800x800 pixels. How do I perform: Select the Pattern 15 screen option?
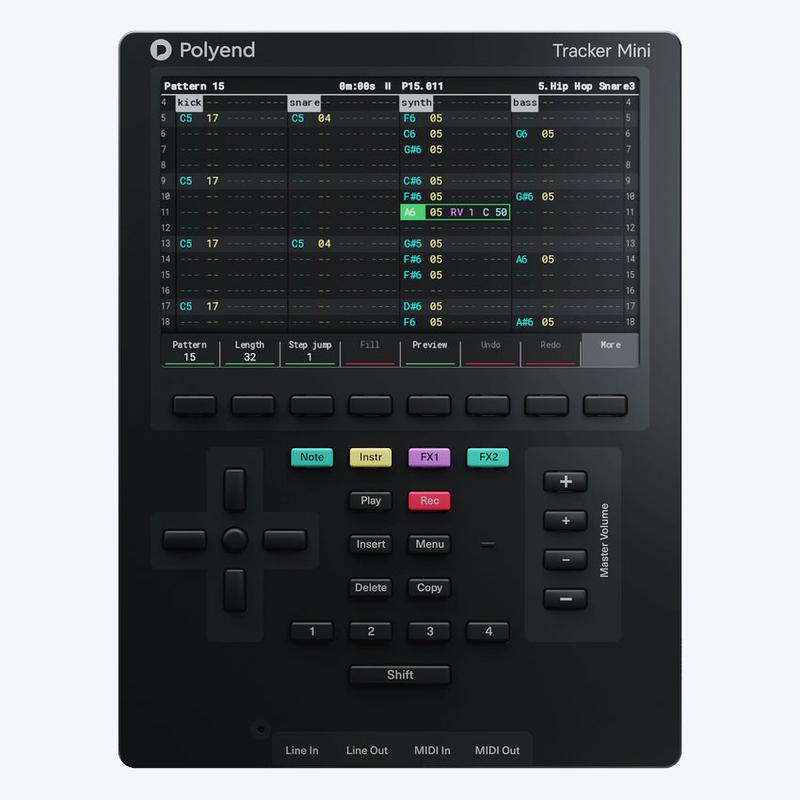tap(189, 350)
